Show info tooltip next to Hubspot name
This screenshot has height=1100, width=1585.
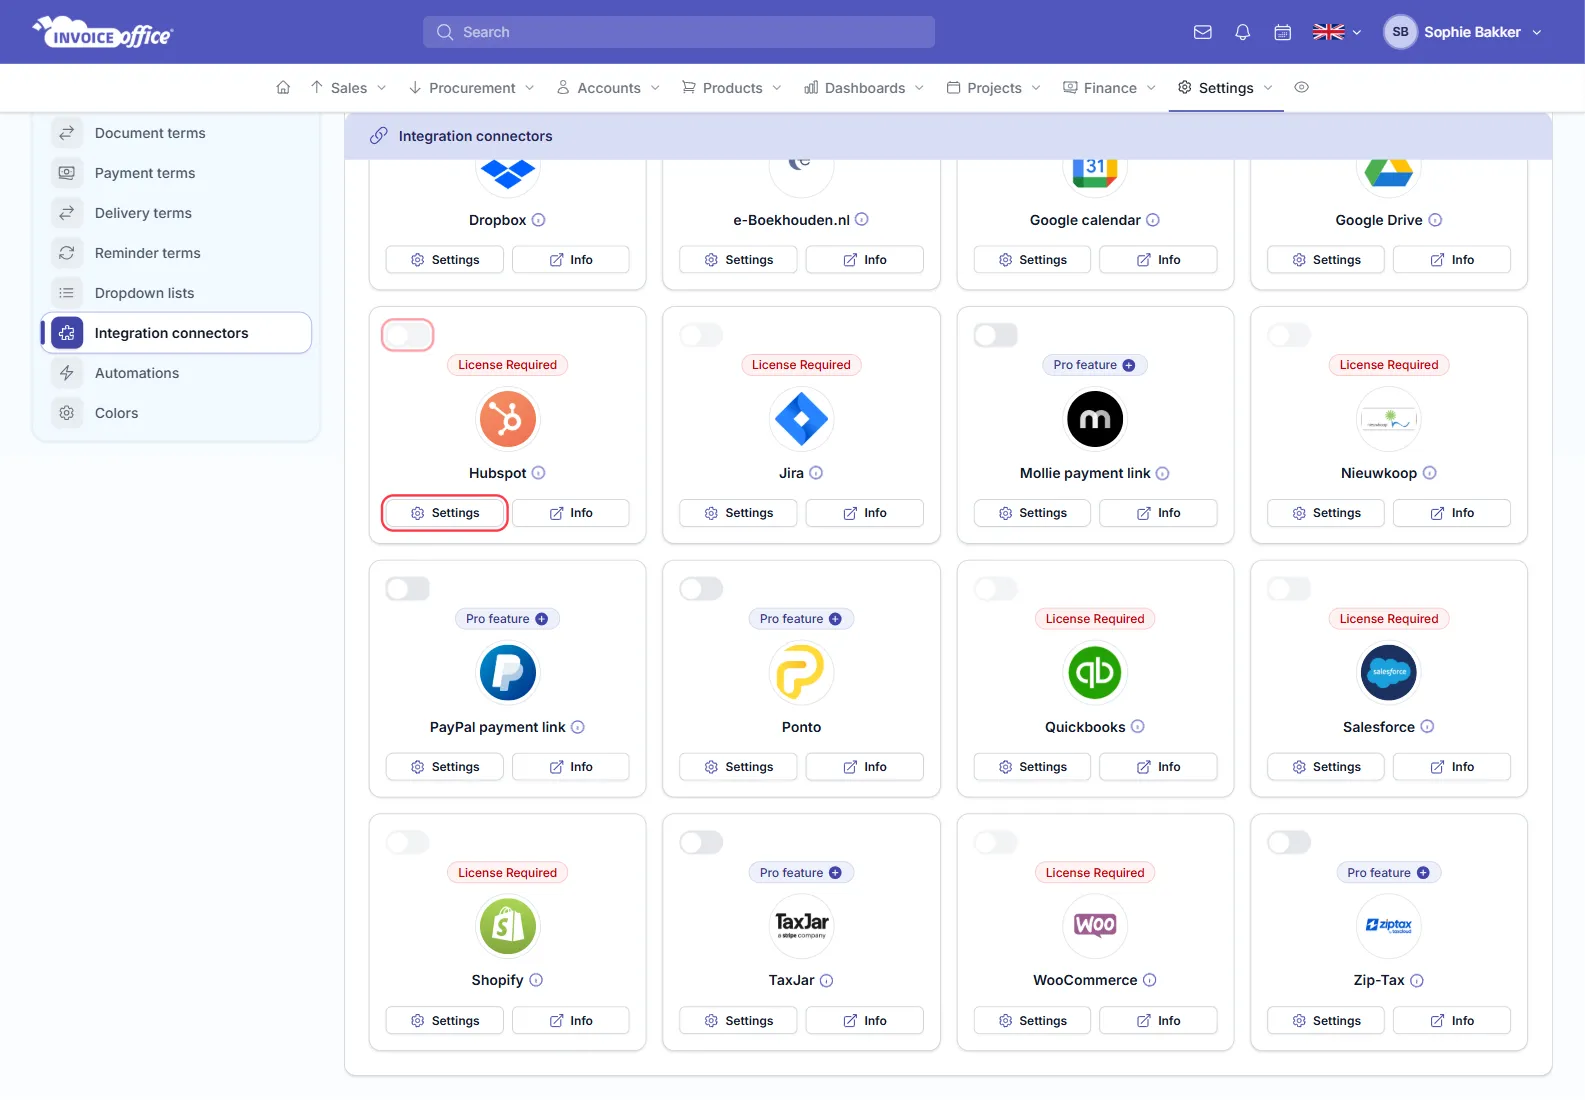[x=539, y=473]
